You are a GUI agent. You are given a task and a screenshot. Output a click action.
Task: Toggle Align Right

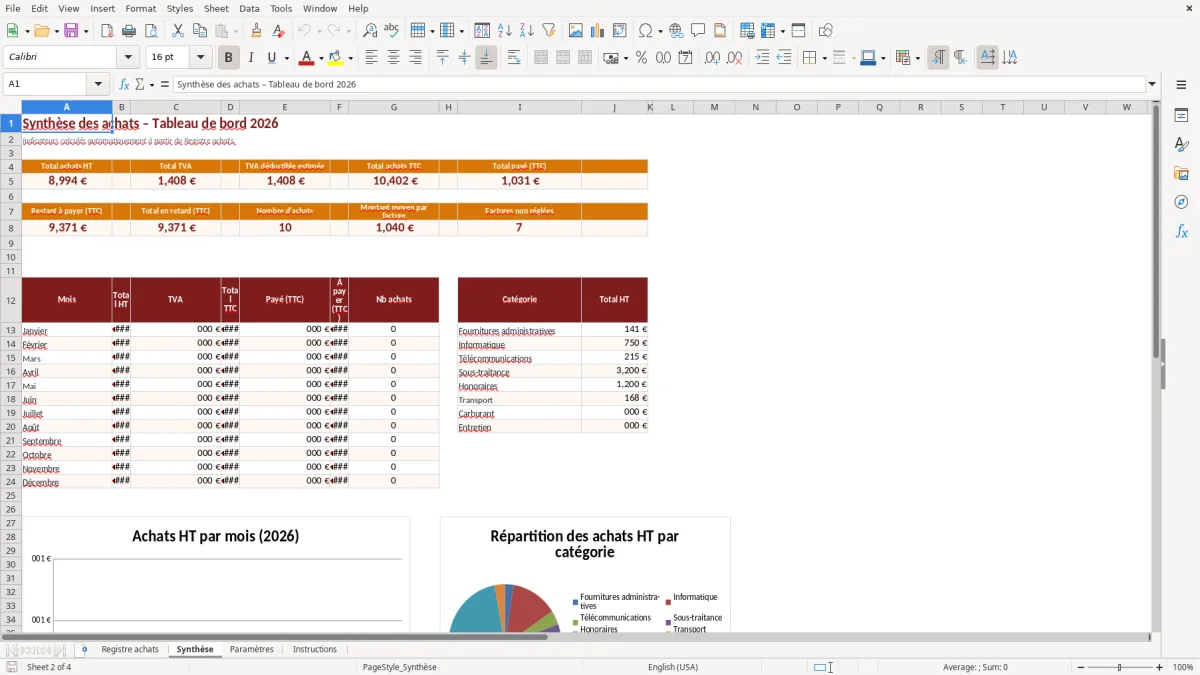(415, 58)
